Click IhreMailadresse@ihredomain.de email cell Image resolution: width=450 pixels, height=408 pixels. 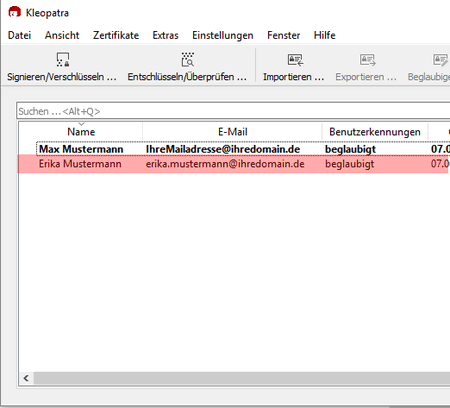tap(223, 149)
